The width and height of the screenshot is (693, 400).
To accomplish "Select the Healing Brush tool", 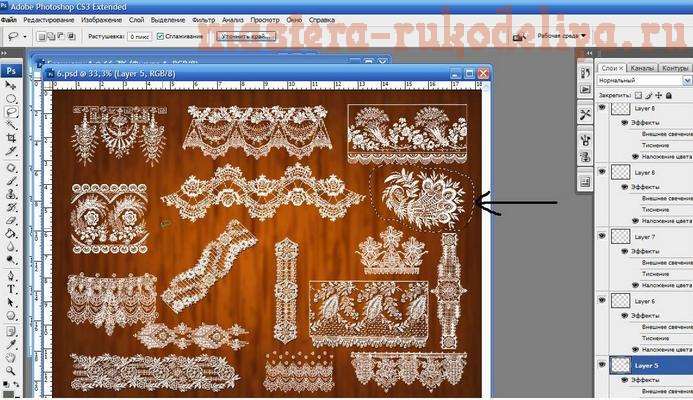I will point(11,168).
